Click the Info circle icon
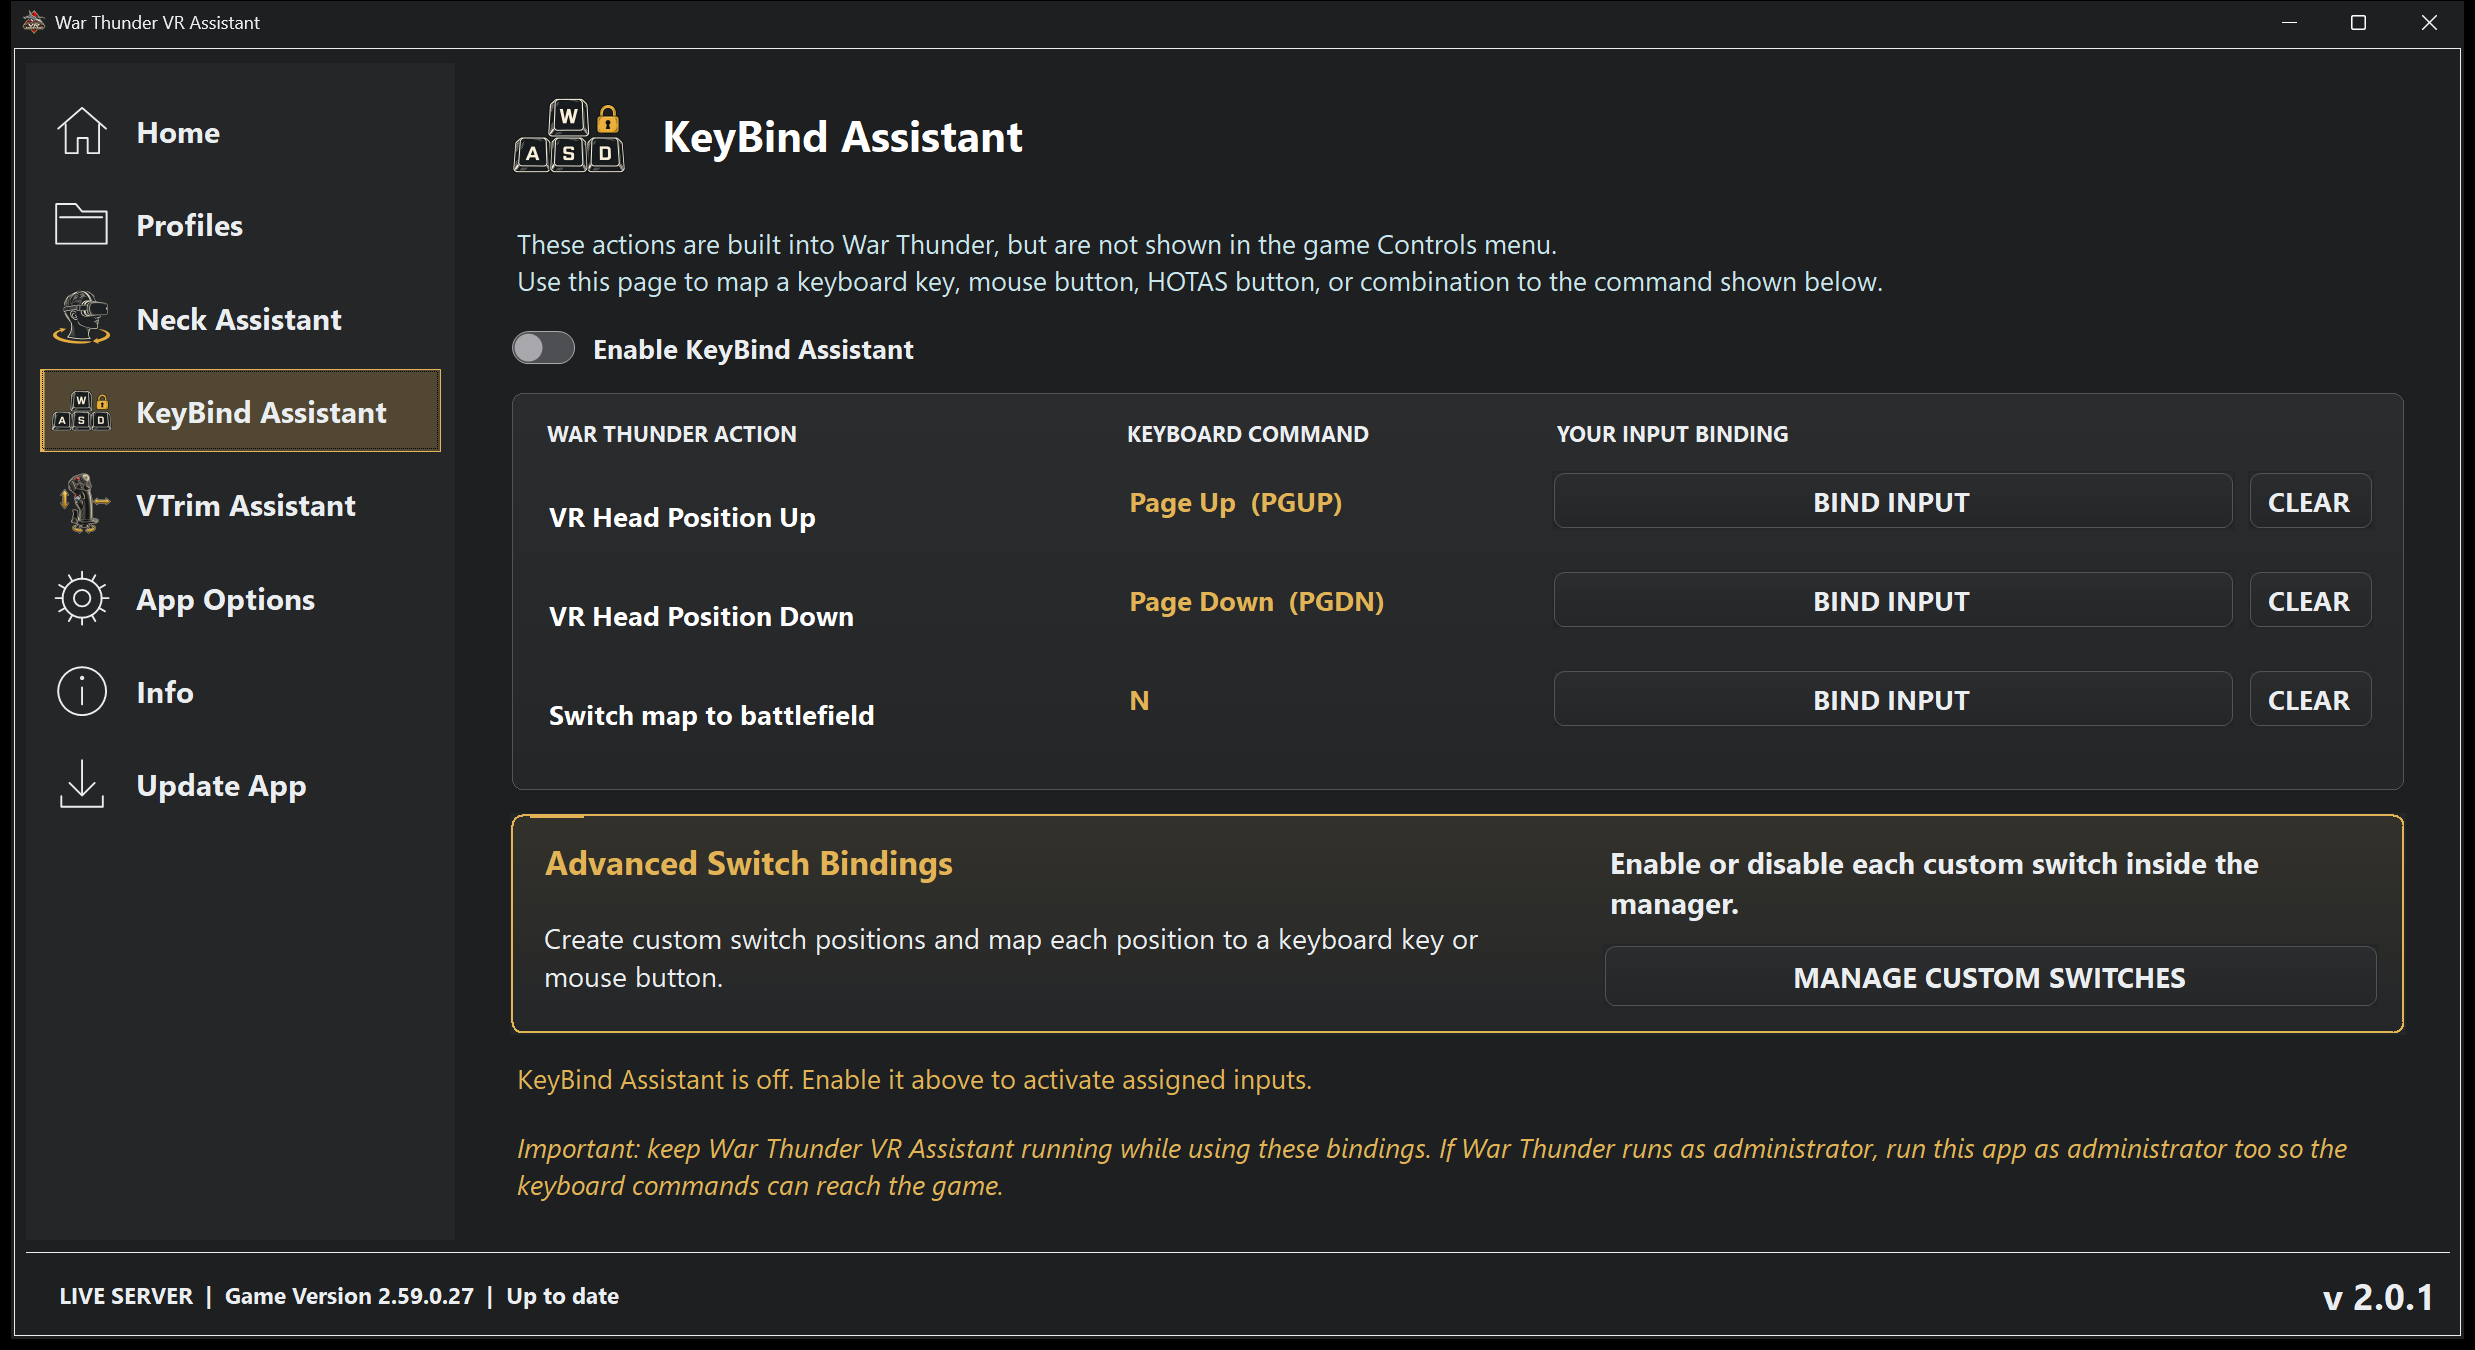Image resolution: width=2475 pixels, height=1350 pixels. tap(81, 691)
